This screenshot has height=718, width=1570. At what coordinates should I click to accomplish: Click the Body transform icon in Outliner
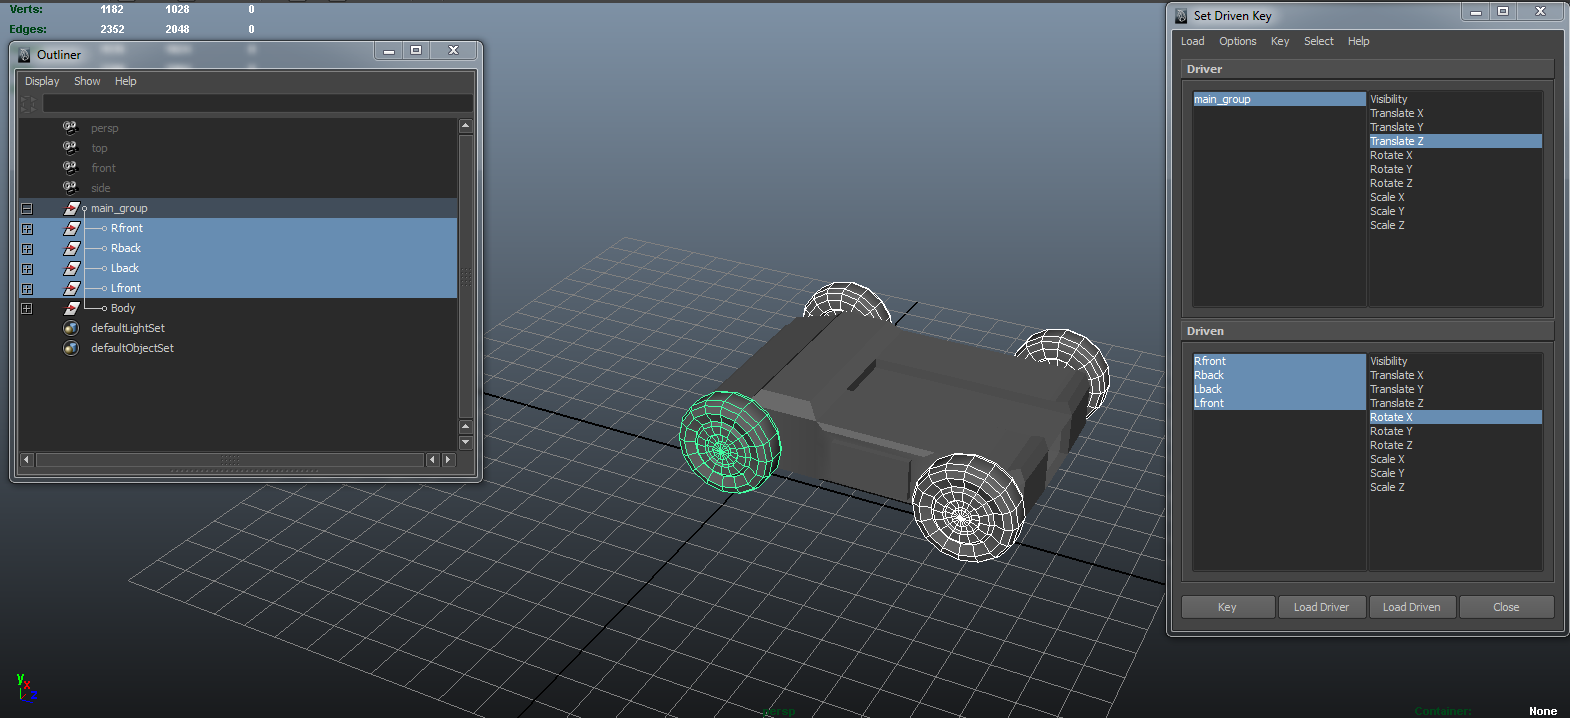click(71, 308)
